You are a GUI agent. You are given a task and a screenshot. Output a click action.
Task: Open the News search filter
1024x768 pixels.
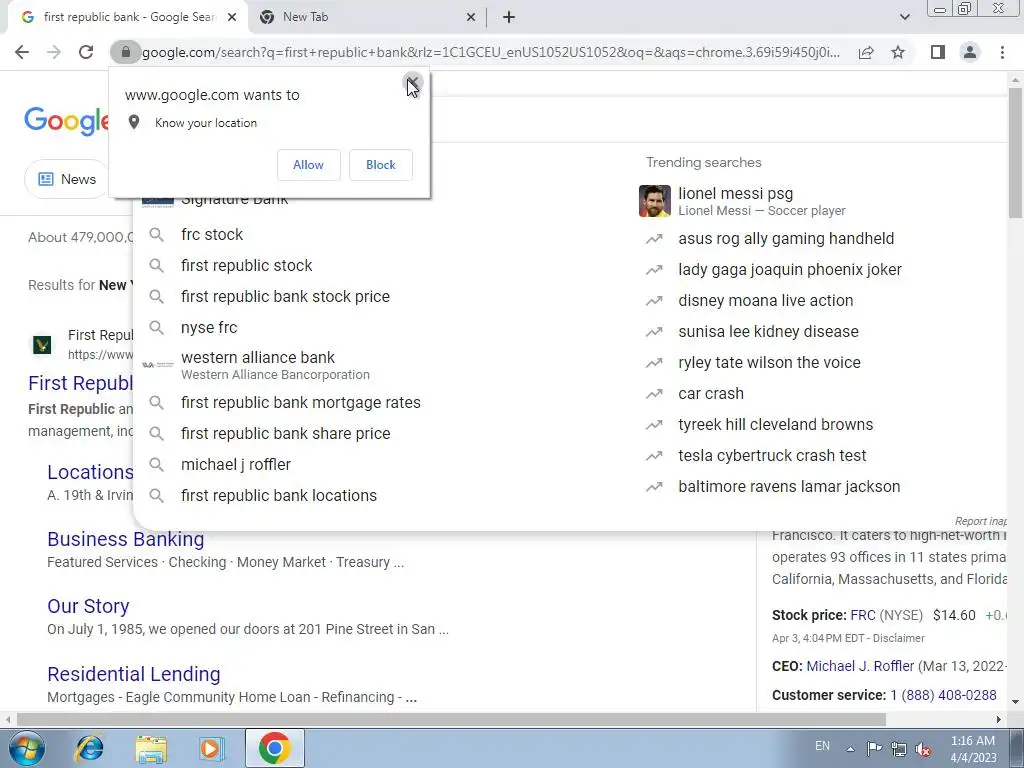pyautogui.click(x=67, y=179)
